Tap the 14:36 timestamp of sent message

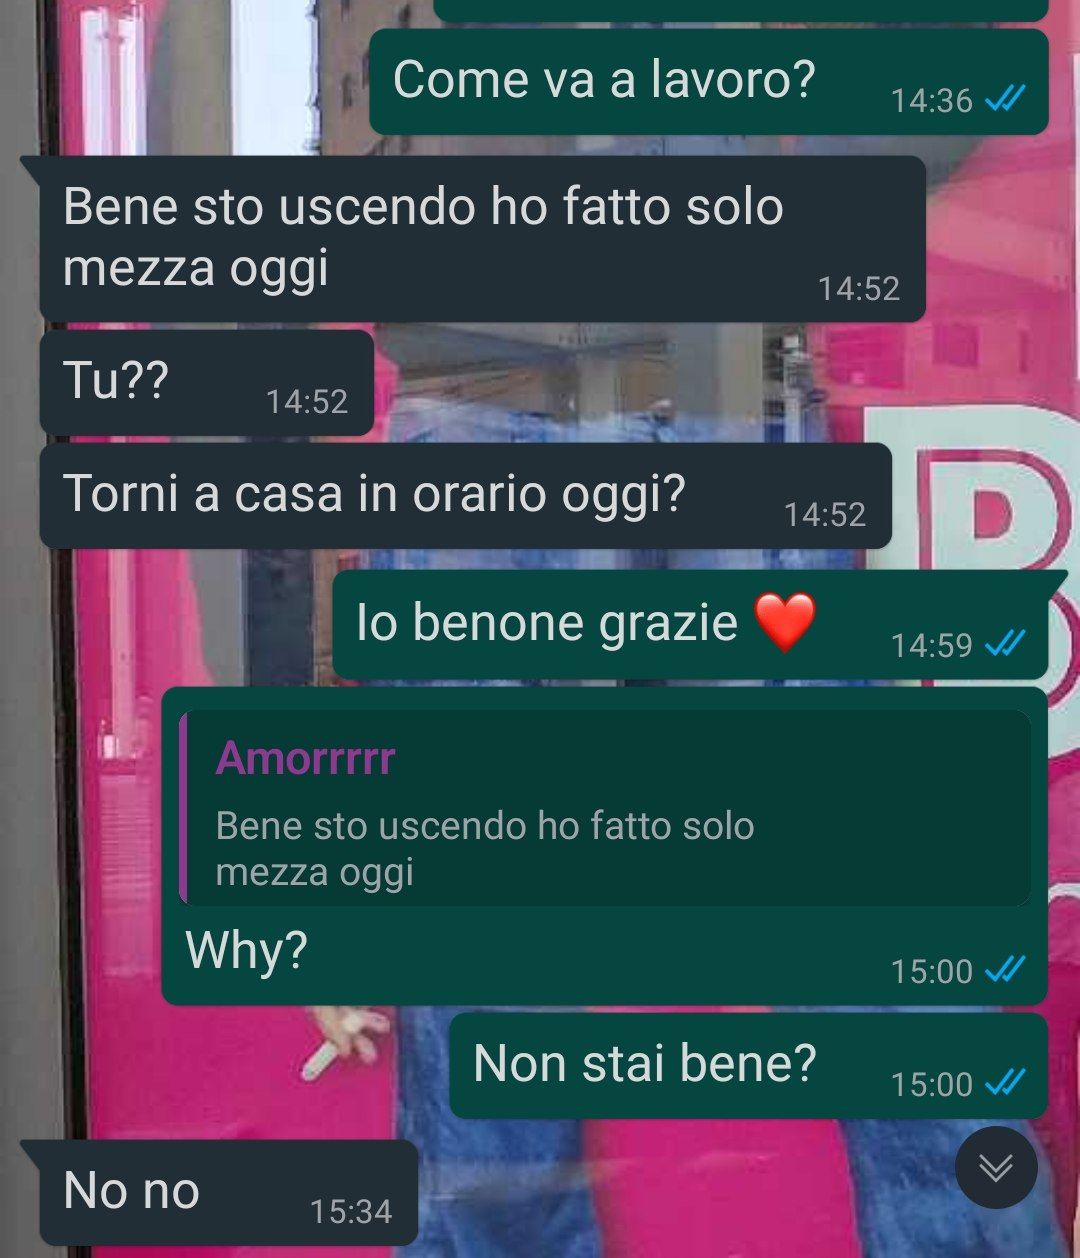tap(931, 100)
